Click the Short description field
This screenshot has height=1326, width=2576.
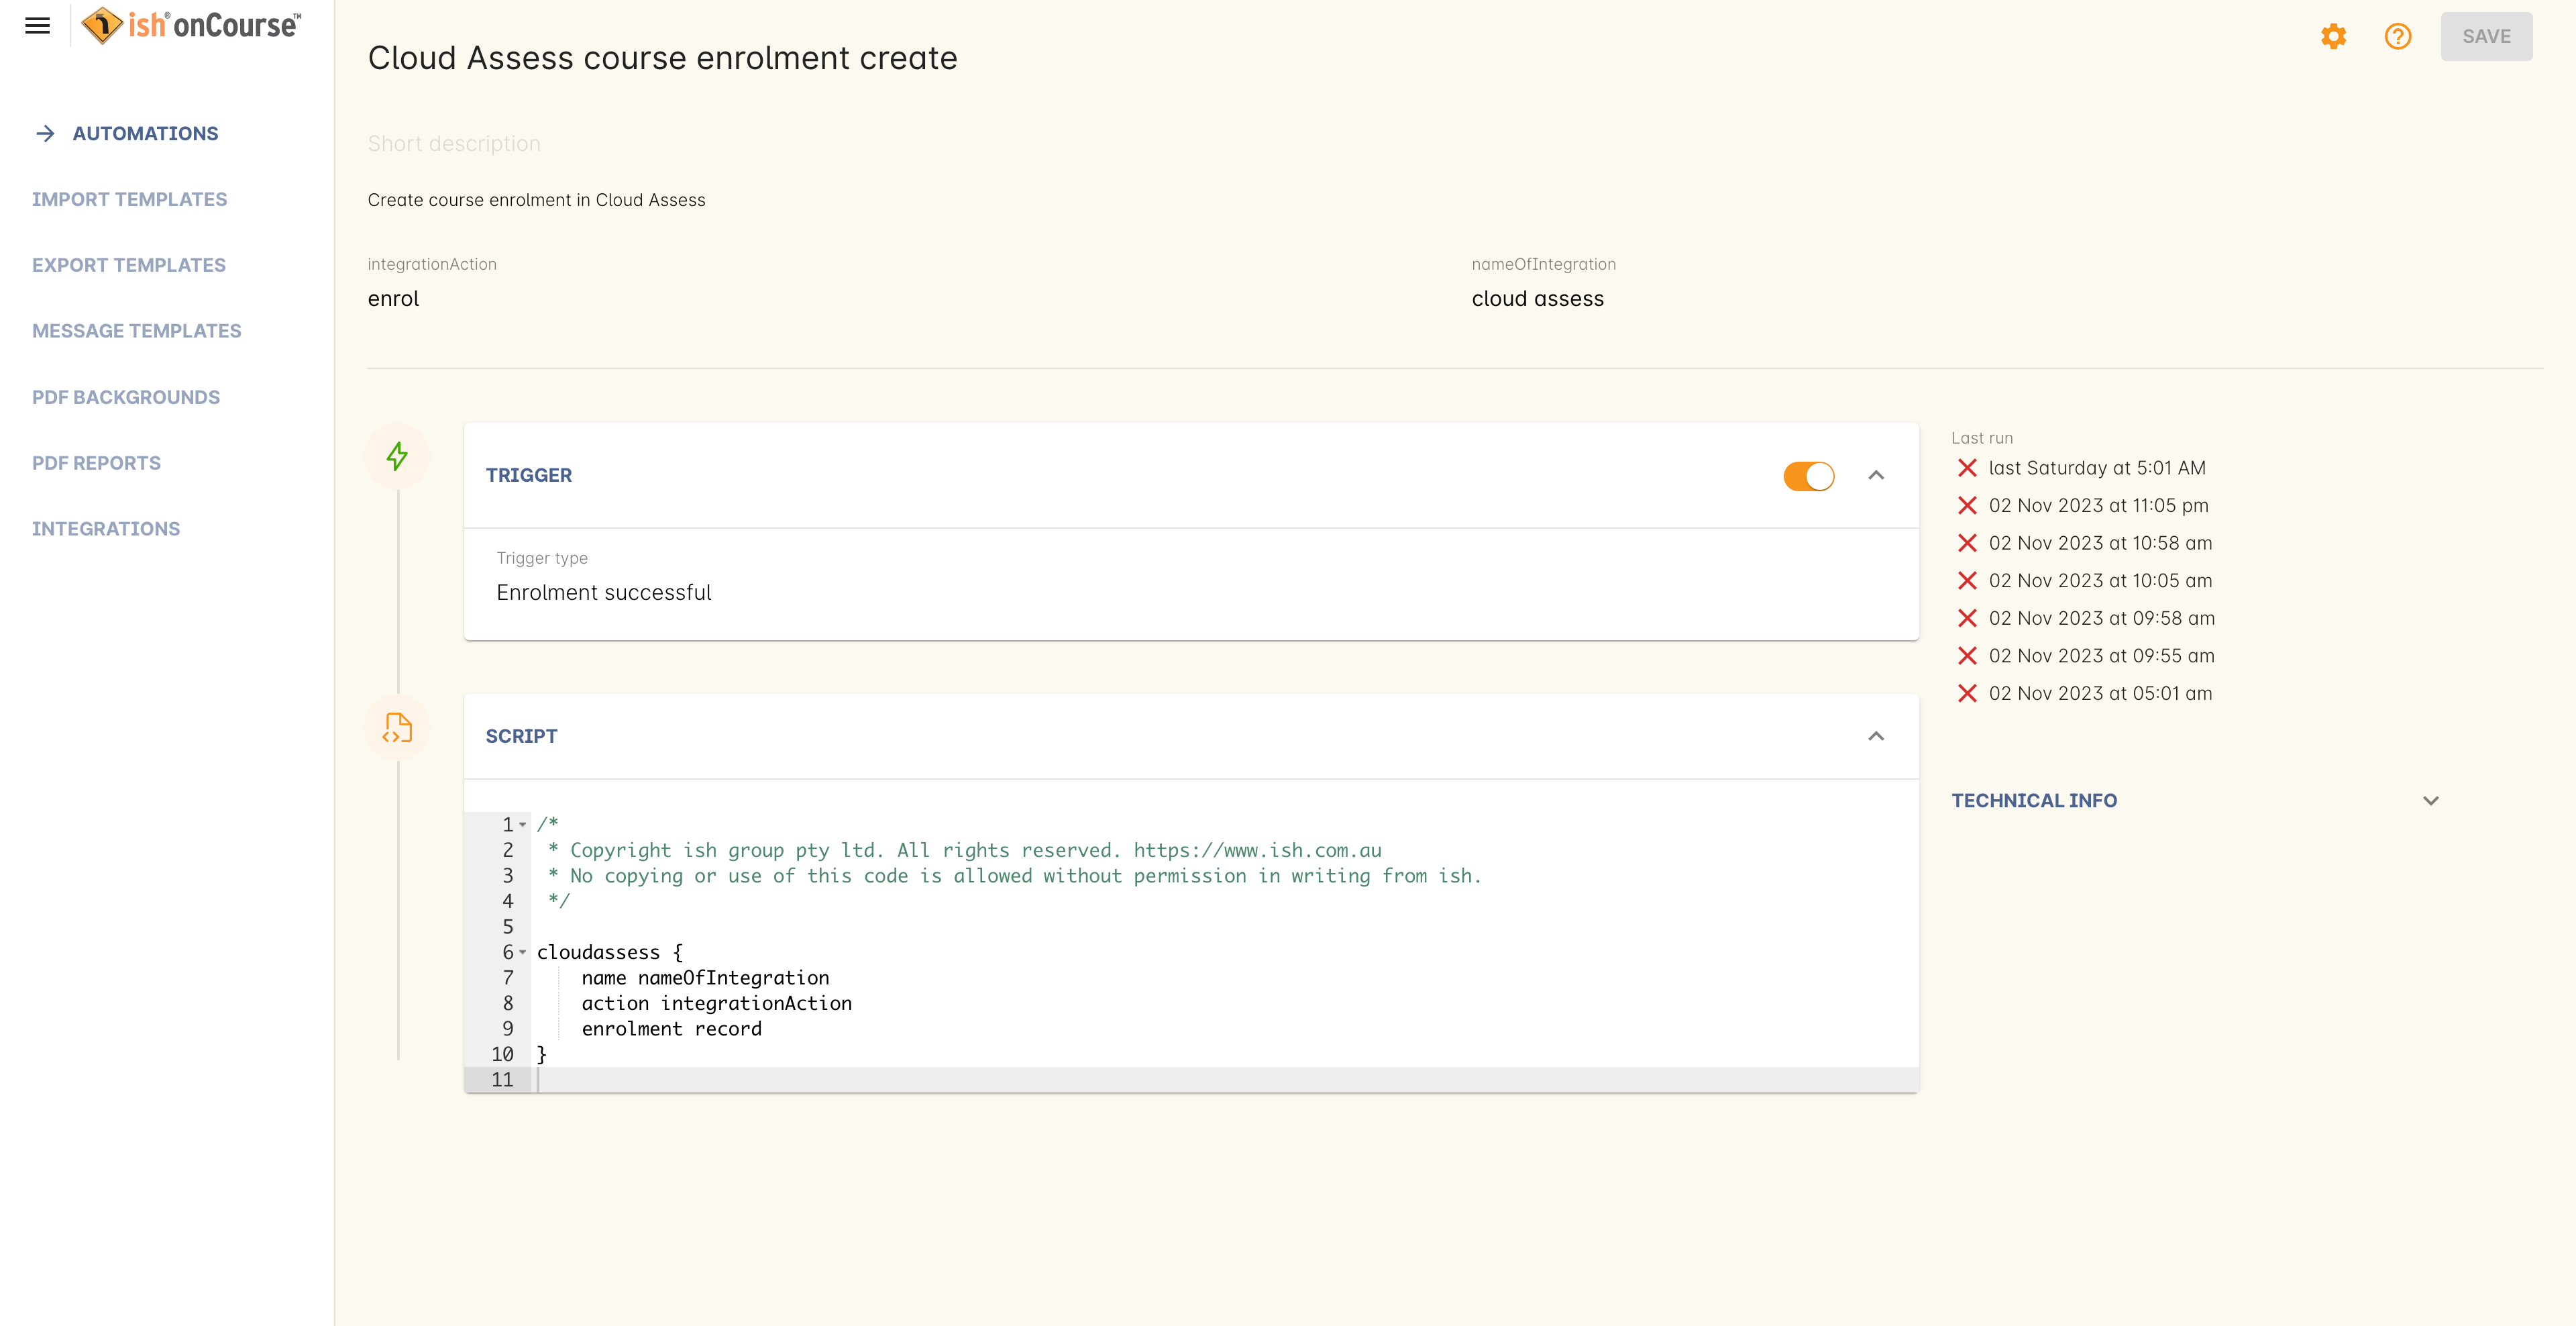point(454,144)
